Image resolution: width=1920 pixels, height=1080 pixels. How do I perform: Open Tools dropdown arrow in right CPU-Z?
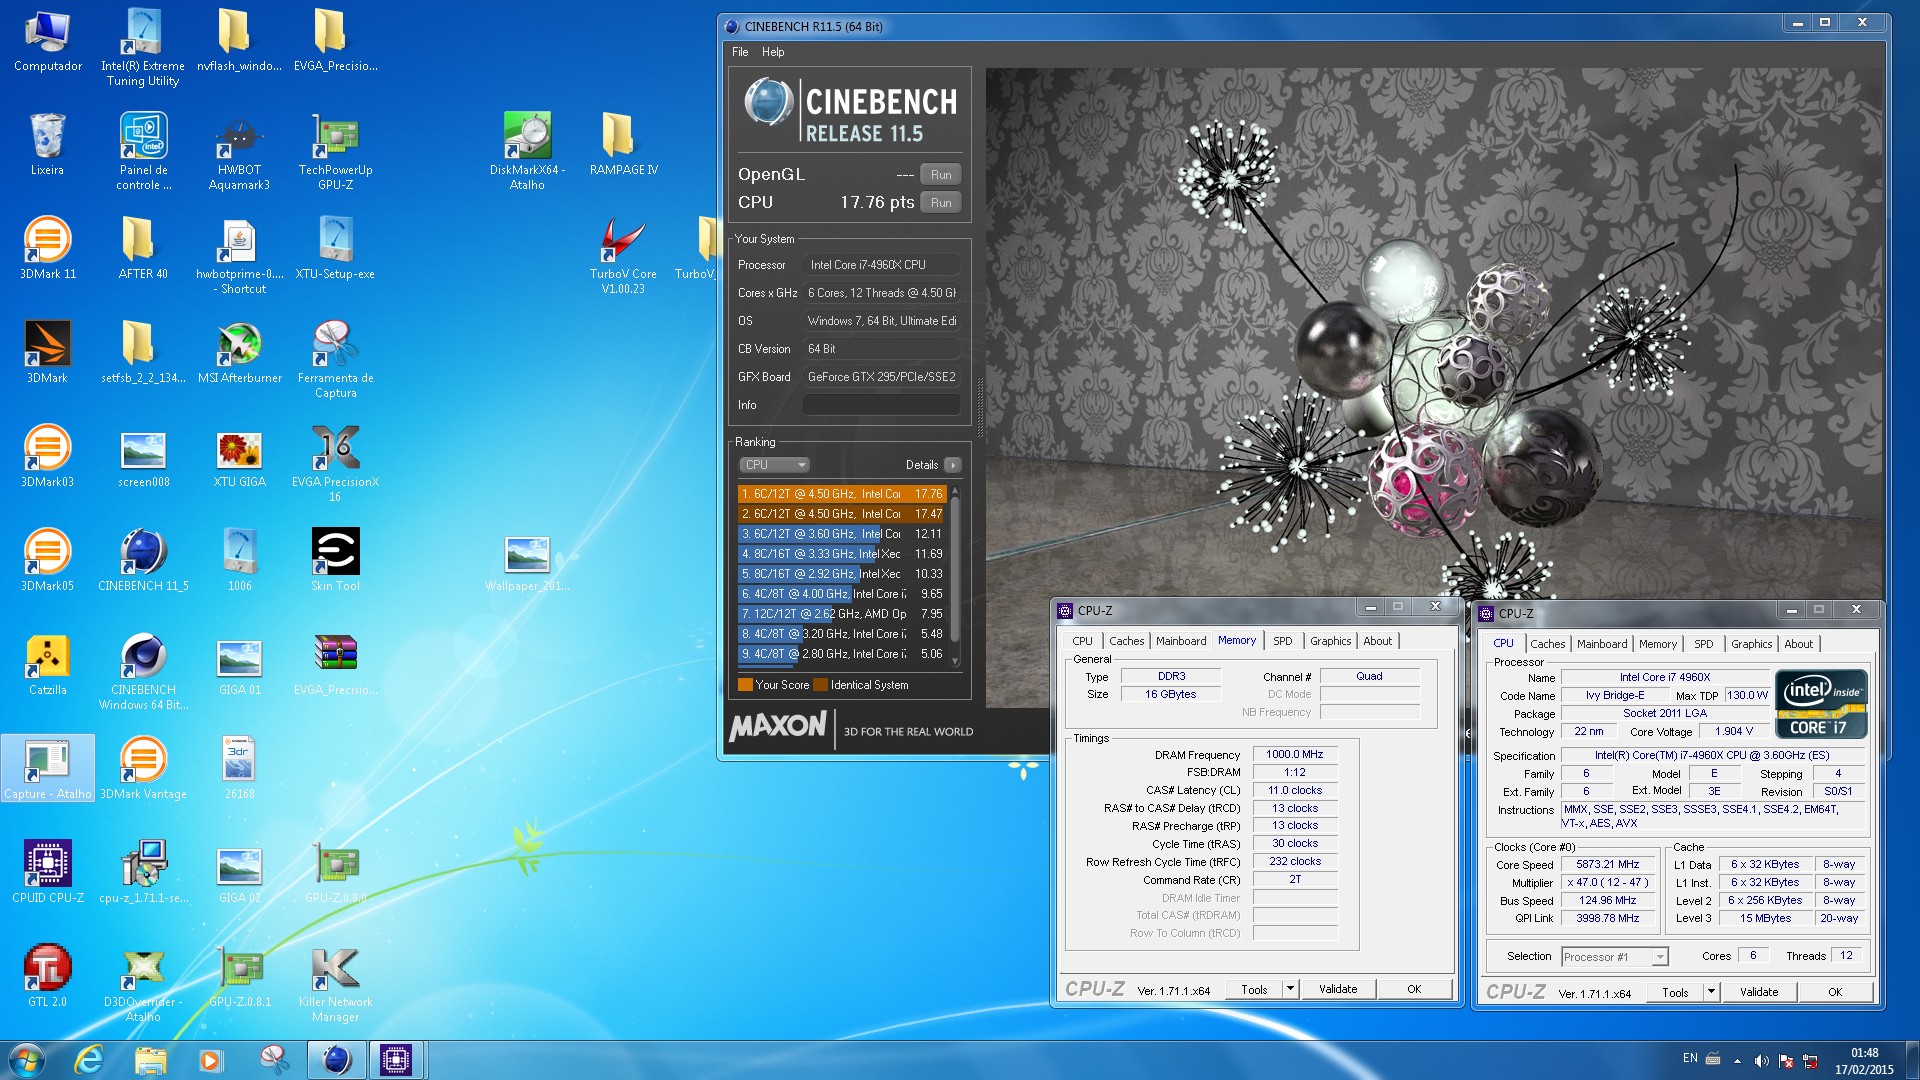coord(1712,992)
